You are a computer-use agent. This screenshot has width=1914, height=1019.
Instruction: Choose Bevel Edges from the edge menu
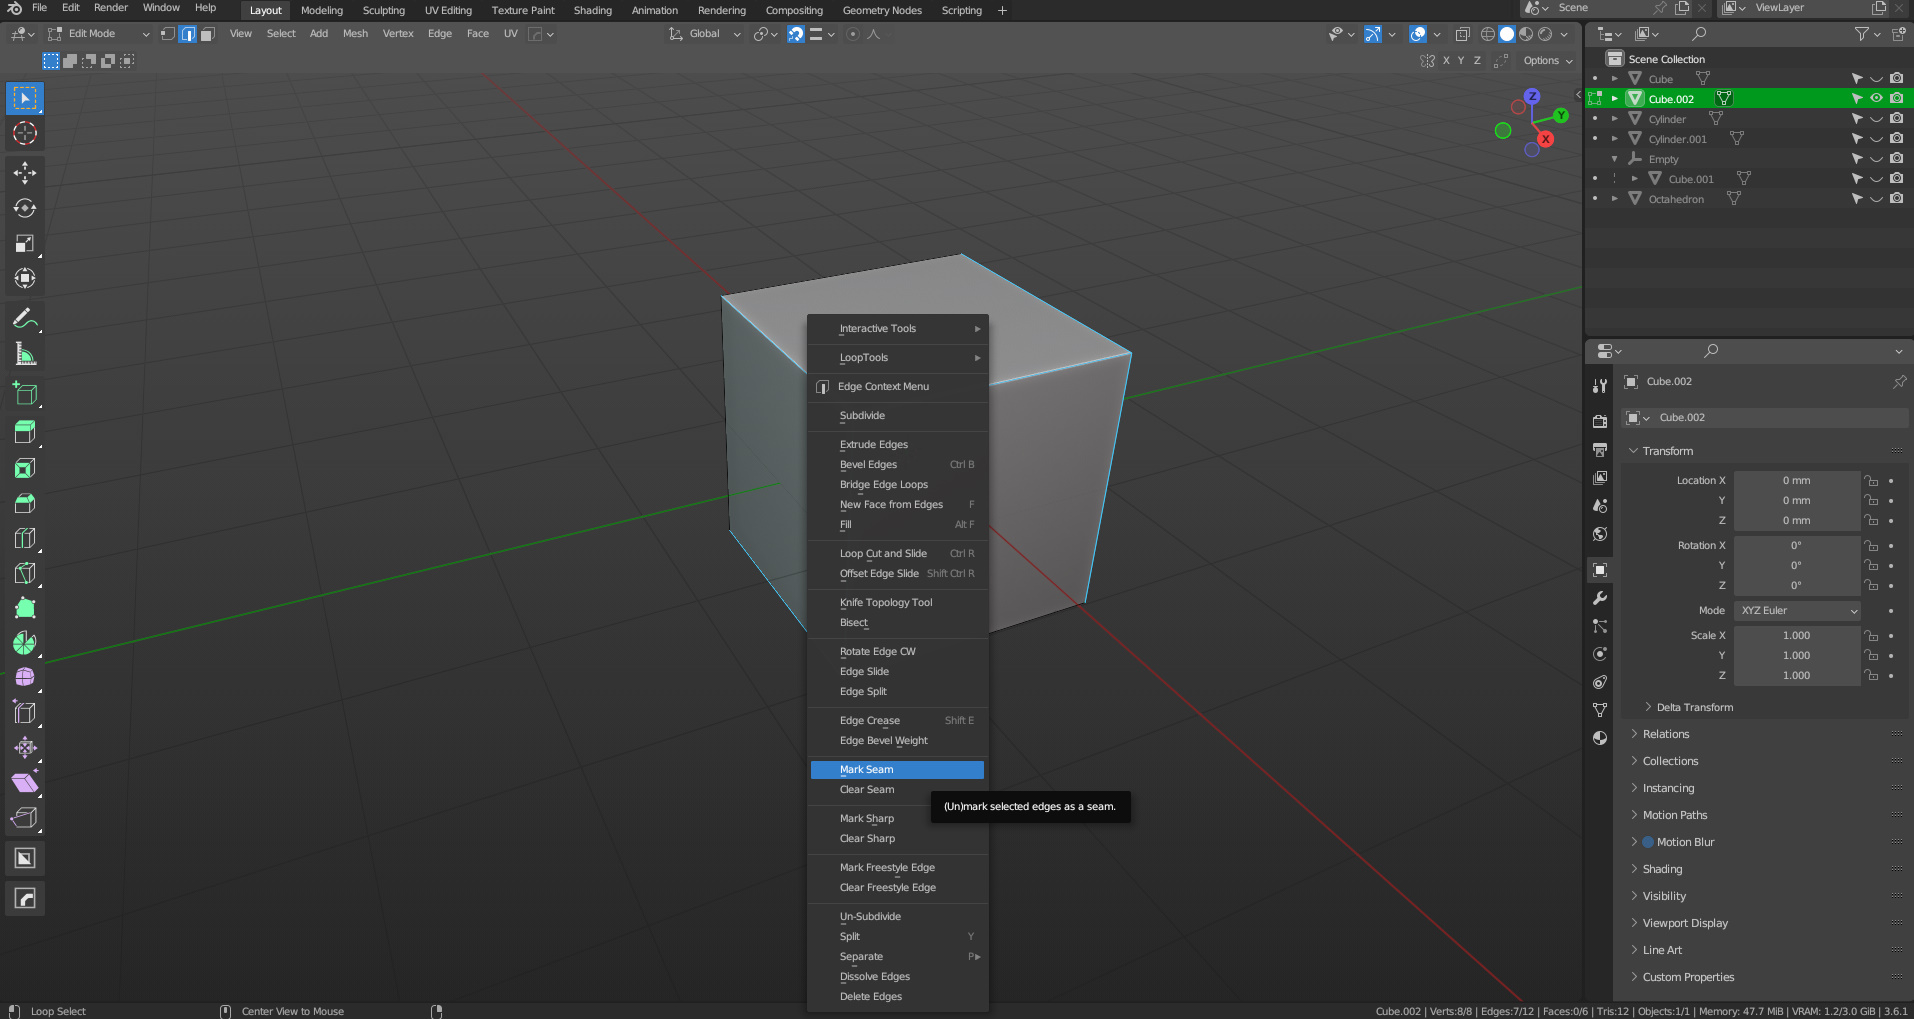[868, 465]
